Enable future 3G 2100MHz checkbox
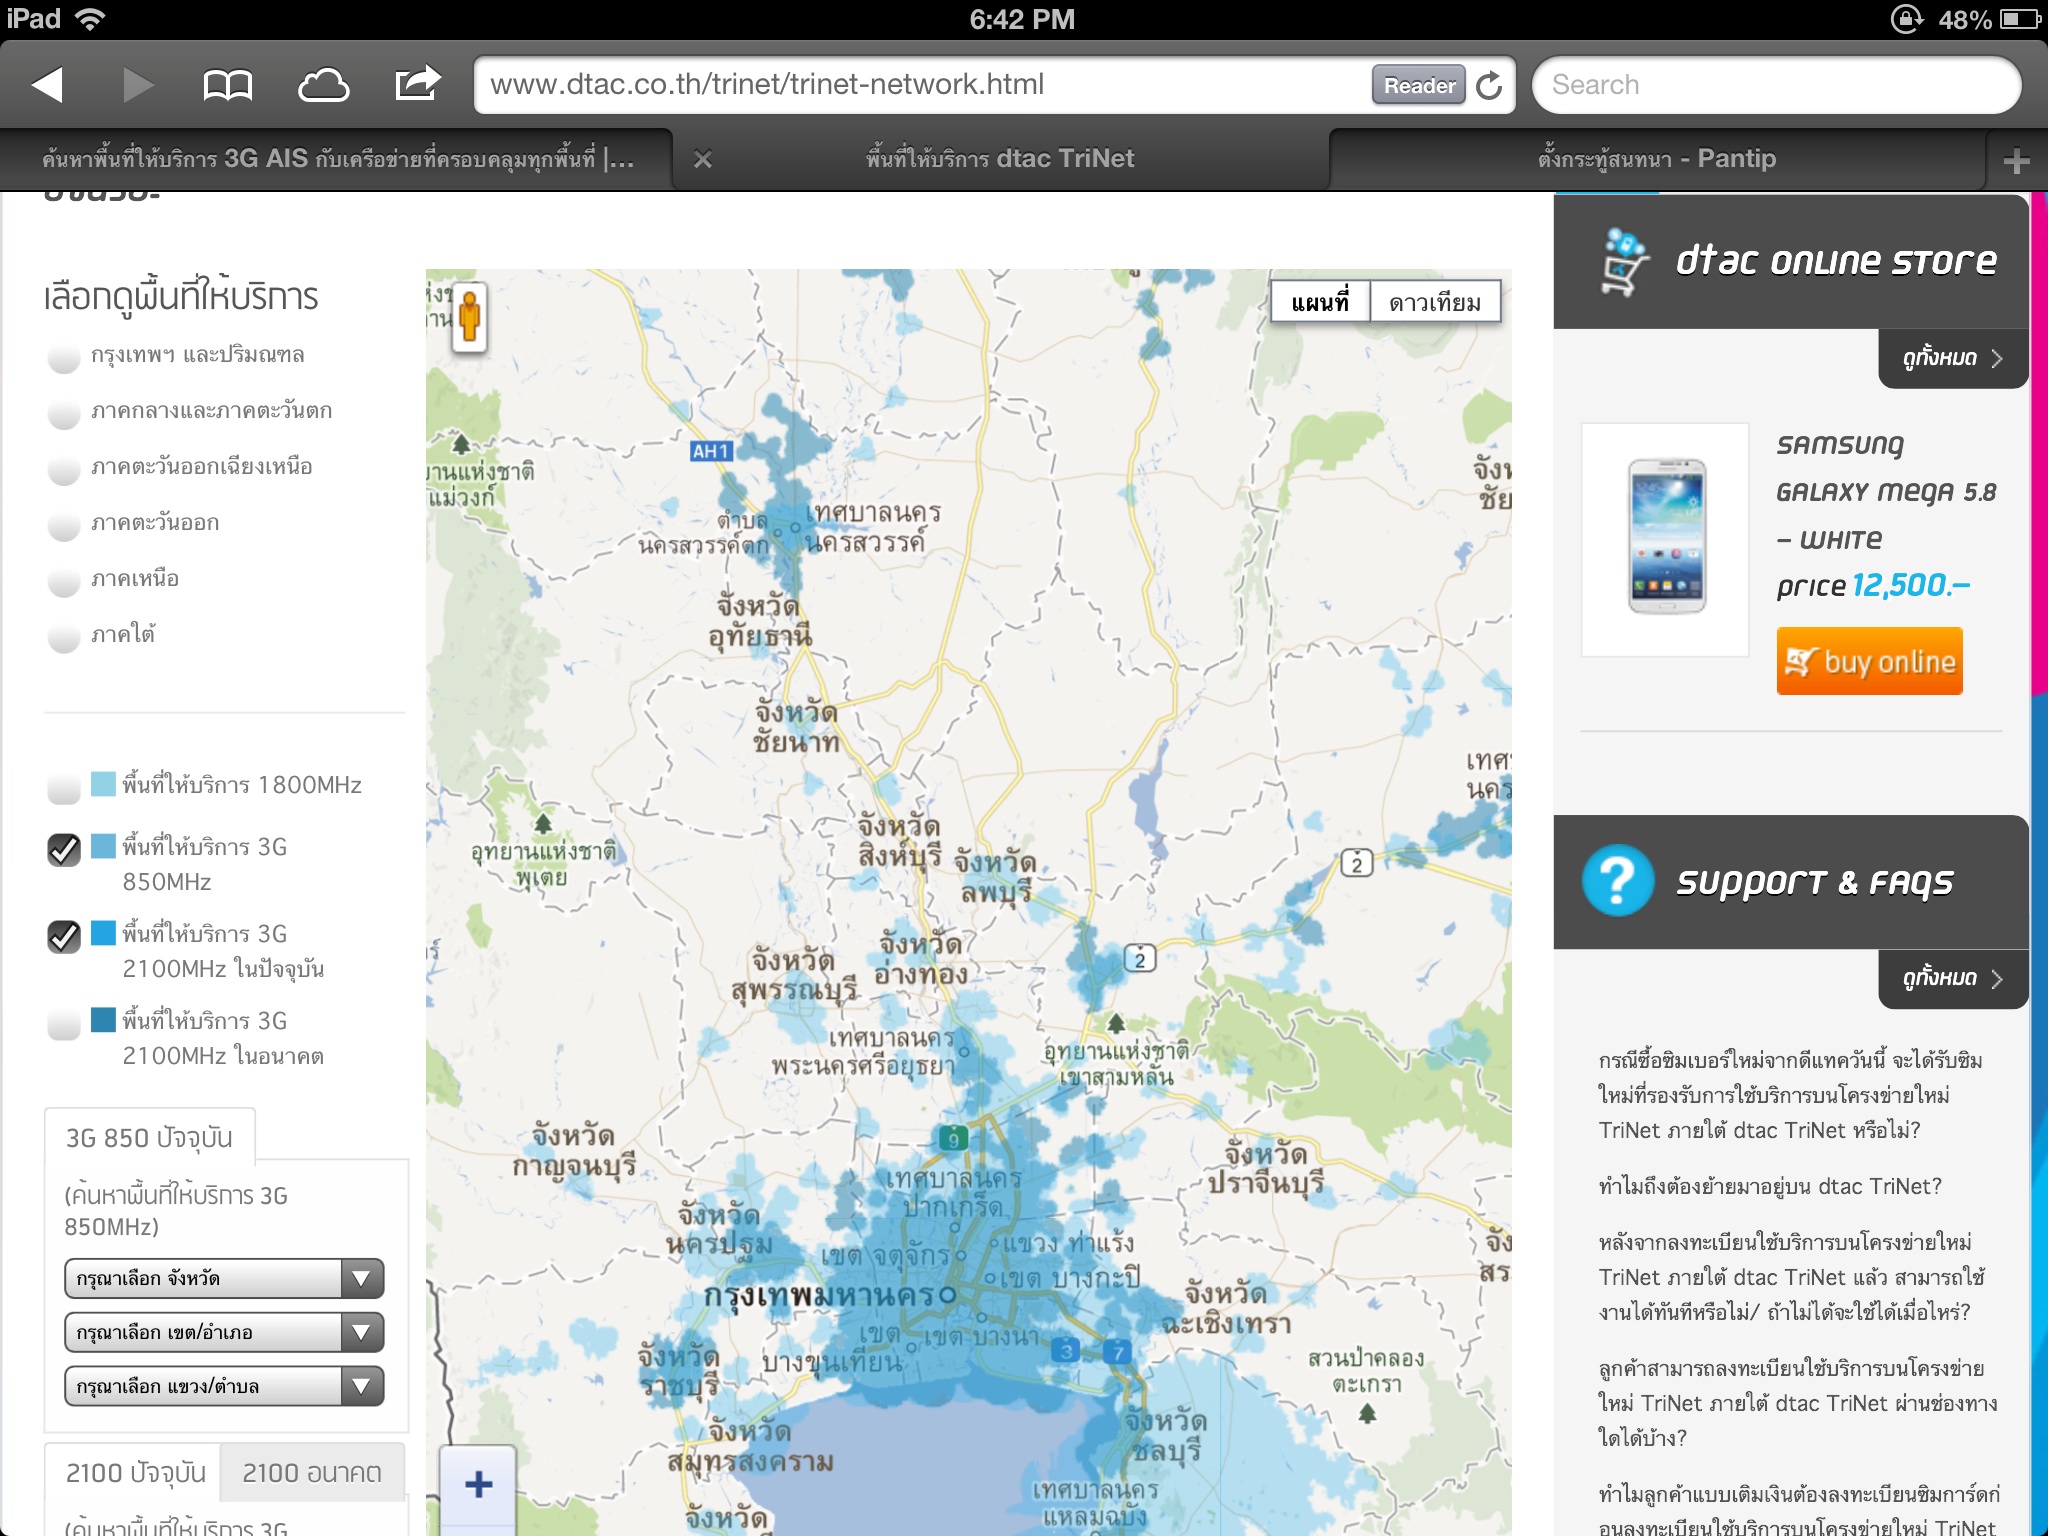 point(64,1023)
